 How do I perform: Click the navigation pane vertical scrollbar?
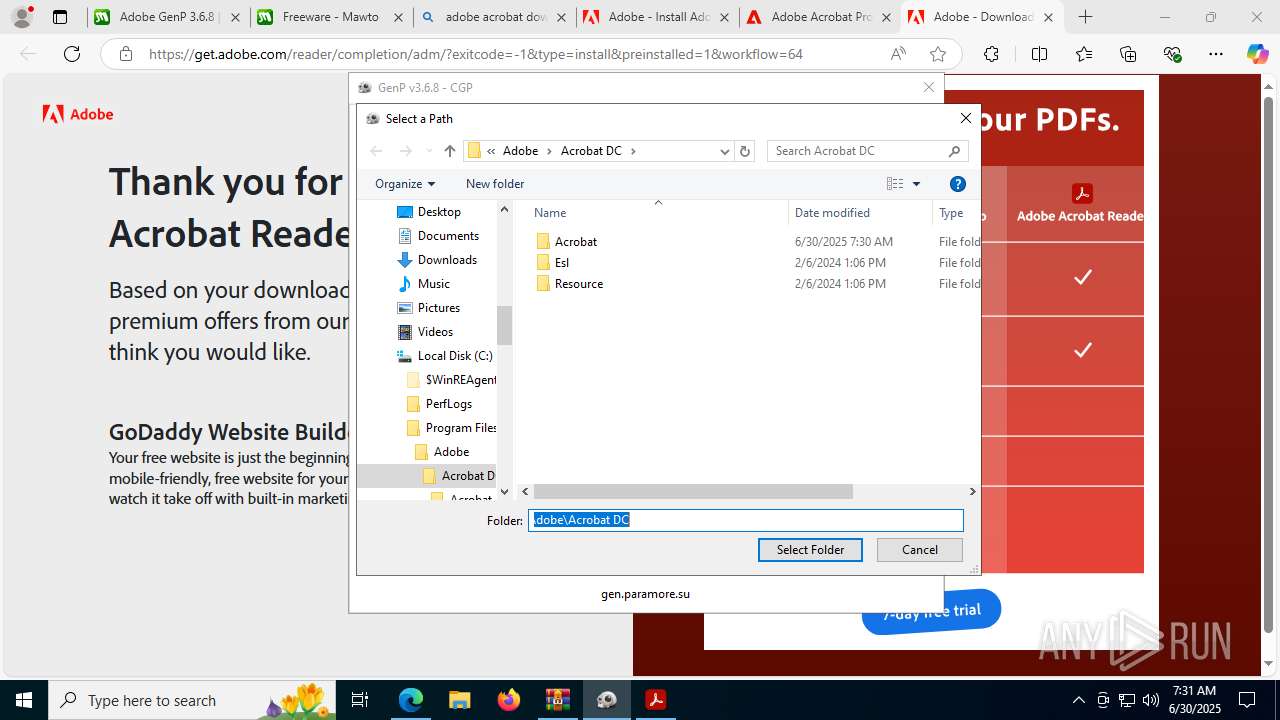504,325
